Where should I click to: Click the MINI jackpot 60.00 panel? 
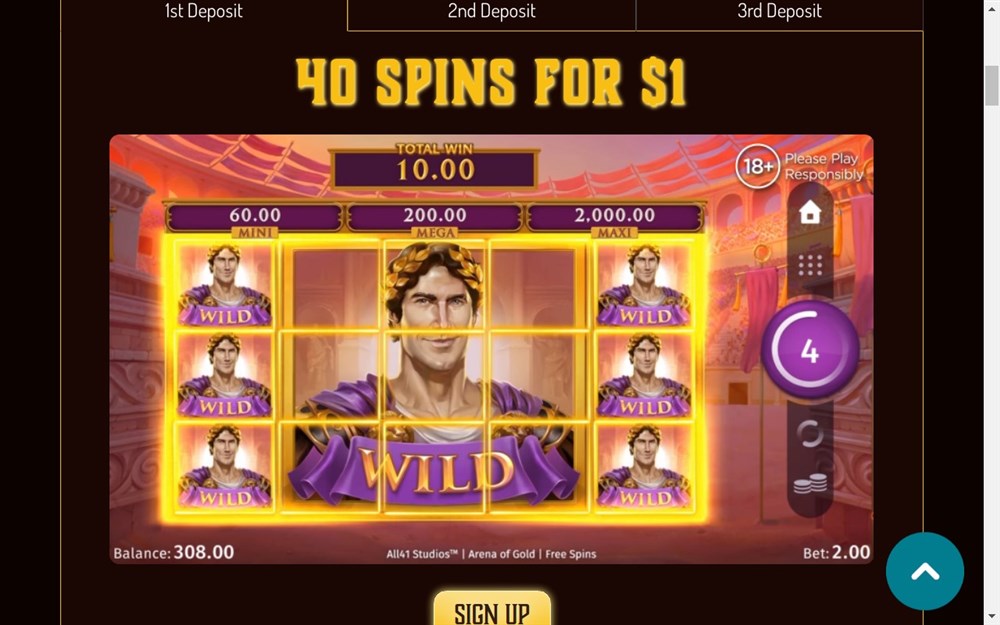click(x=254, y=217)
